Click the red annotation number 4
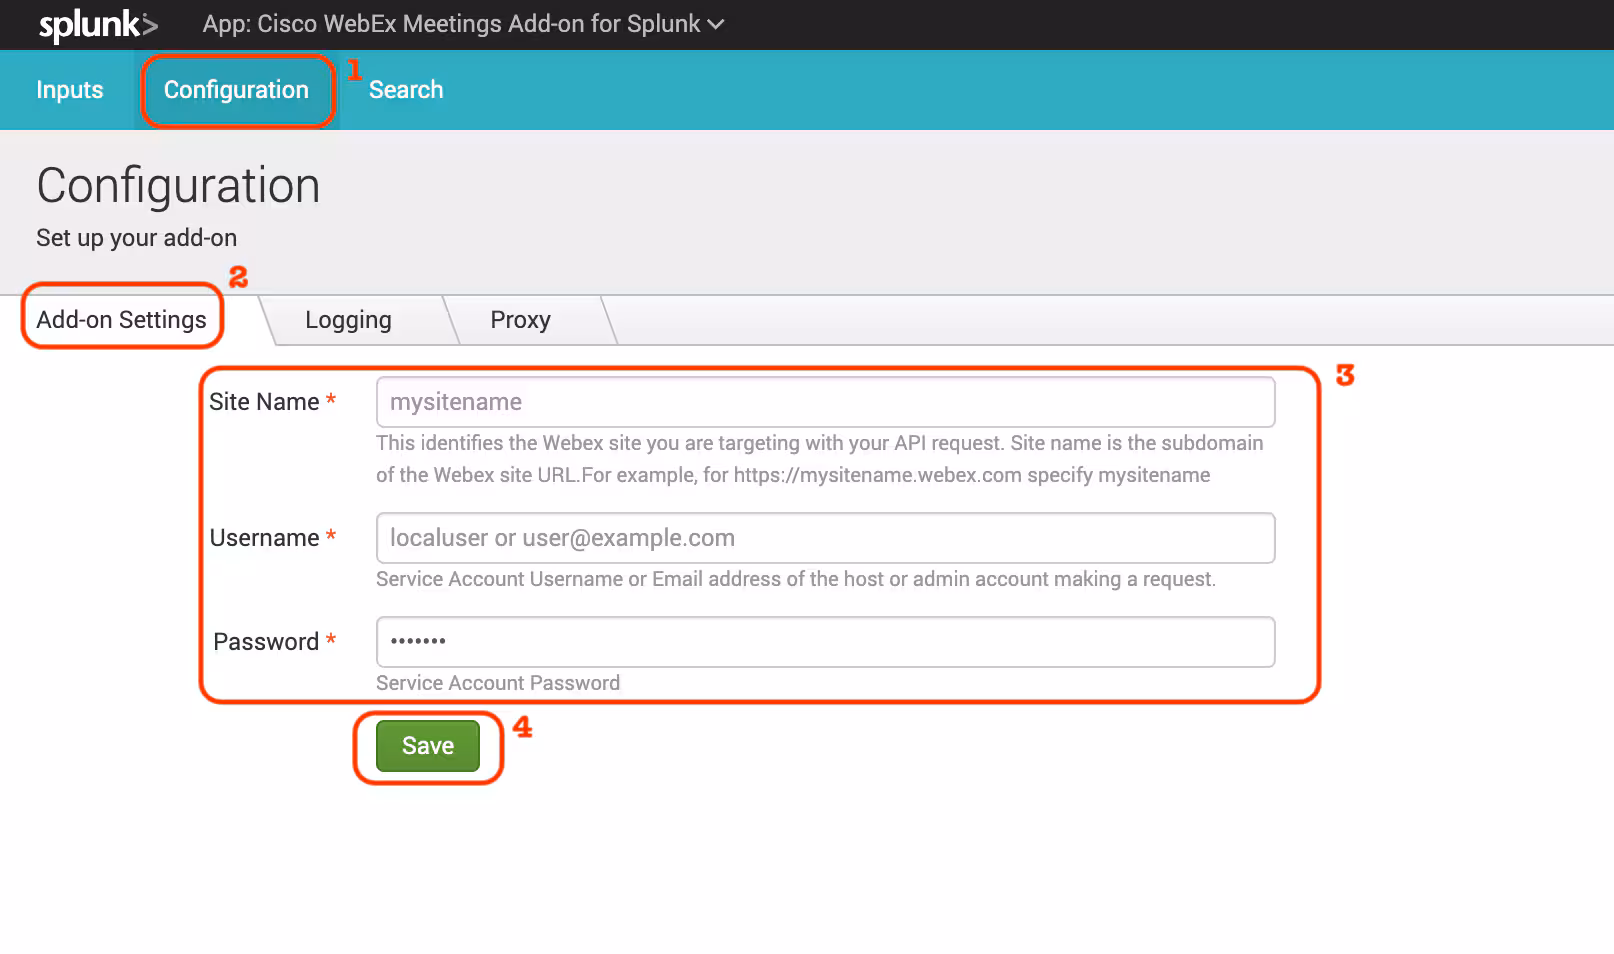This screenshot has height=954, width=1614. pos(522,727)
